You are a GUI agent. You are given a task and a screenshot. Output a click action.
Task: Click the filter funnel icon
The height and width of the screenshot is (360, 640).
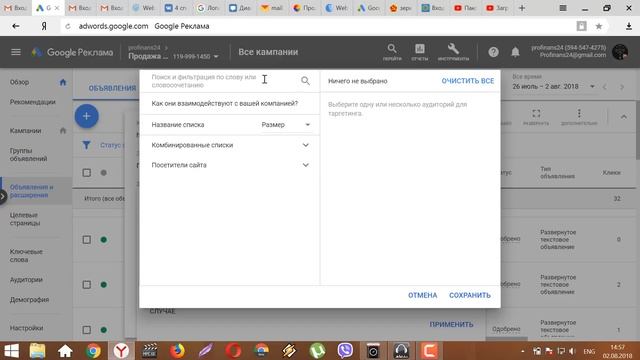click(x=86, y=145)
